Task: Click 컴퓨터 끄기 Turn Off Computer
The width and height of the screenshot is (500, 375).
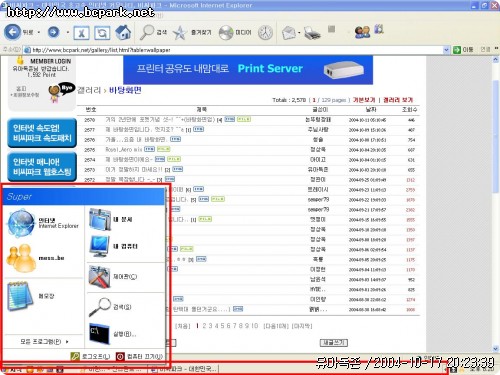Action: click(x=140, y=356)
